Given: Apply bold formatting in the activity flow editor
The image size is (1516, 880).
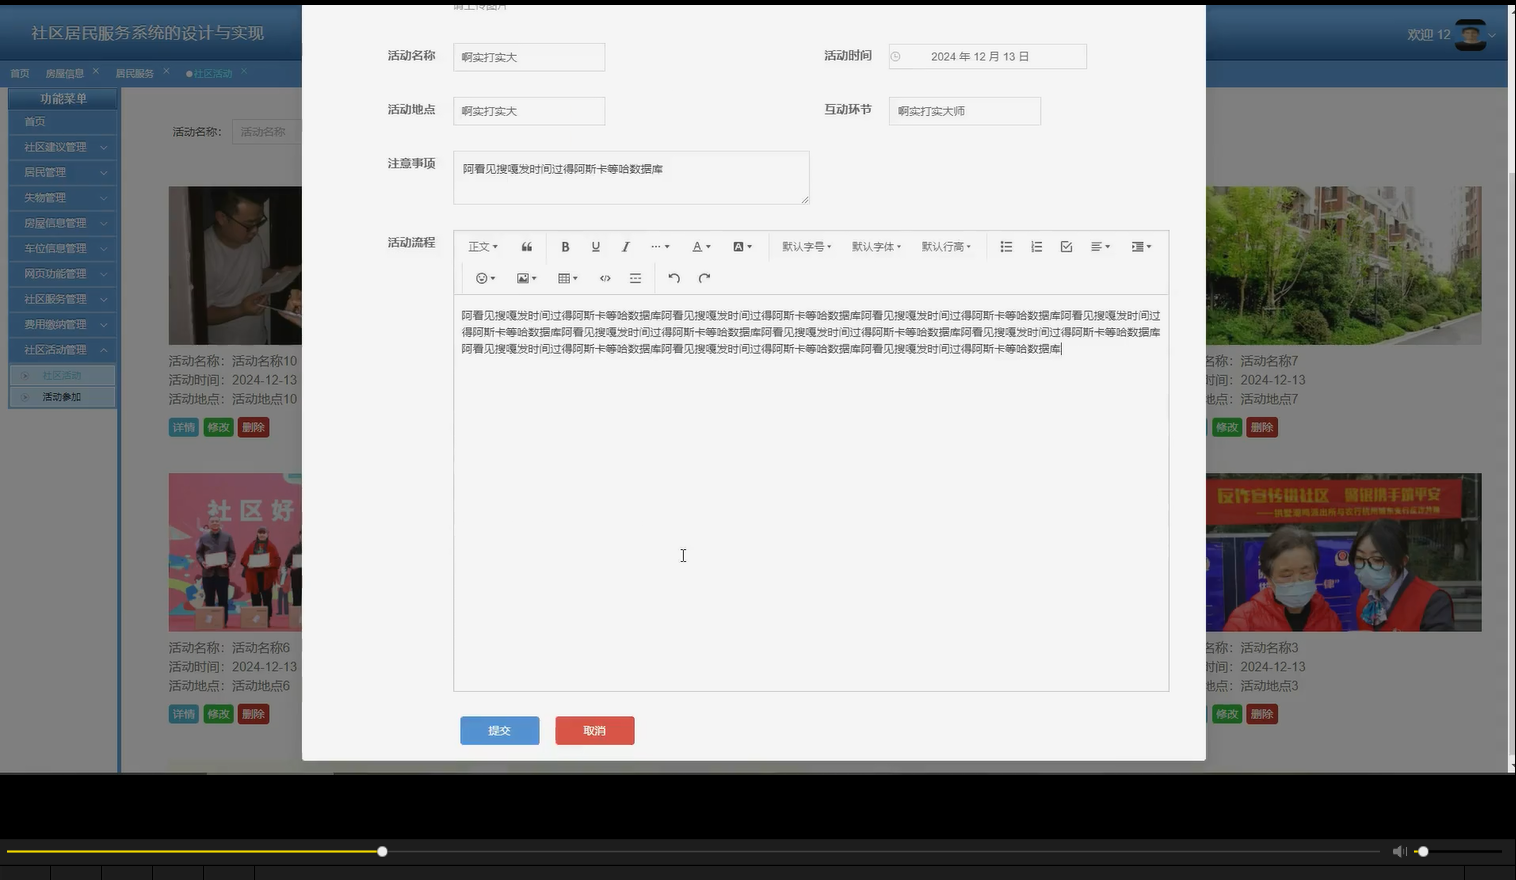Looking at the screenshot, I should [565, 246].
